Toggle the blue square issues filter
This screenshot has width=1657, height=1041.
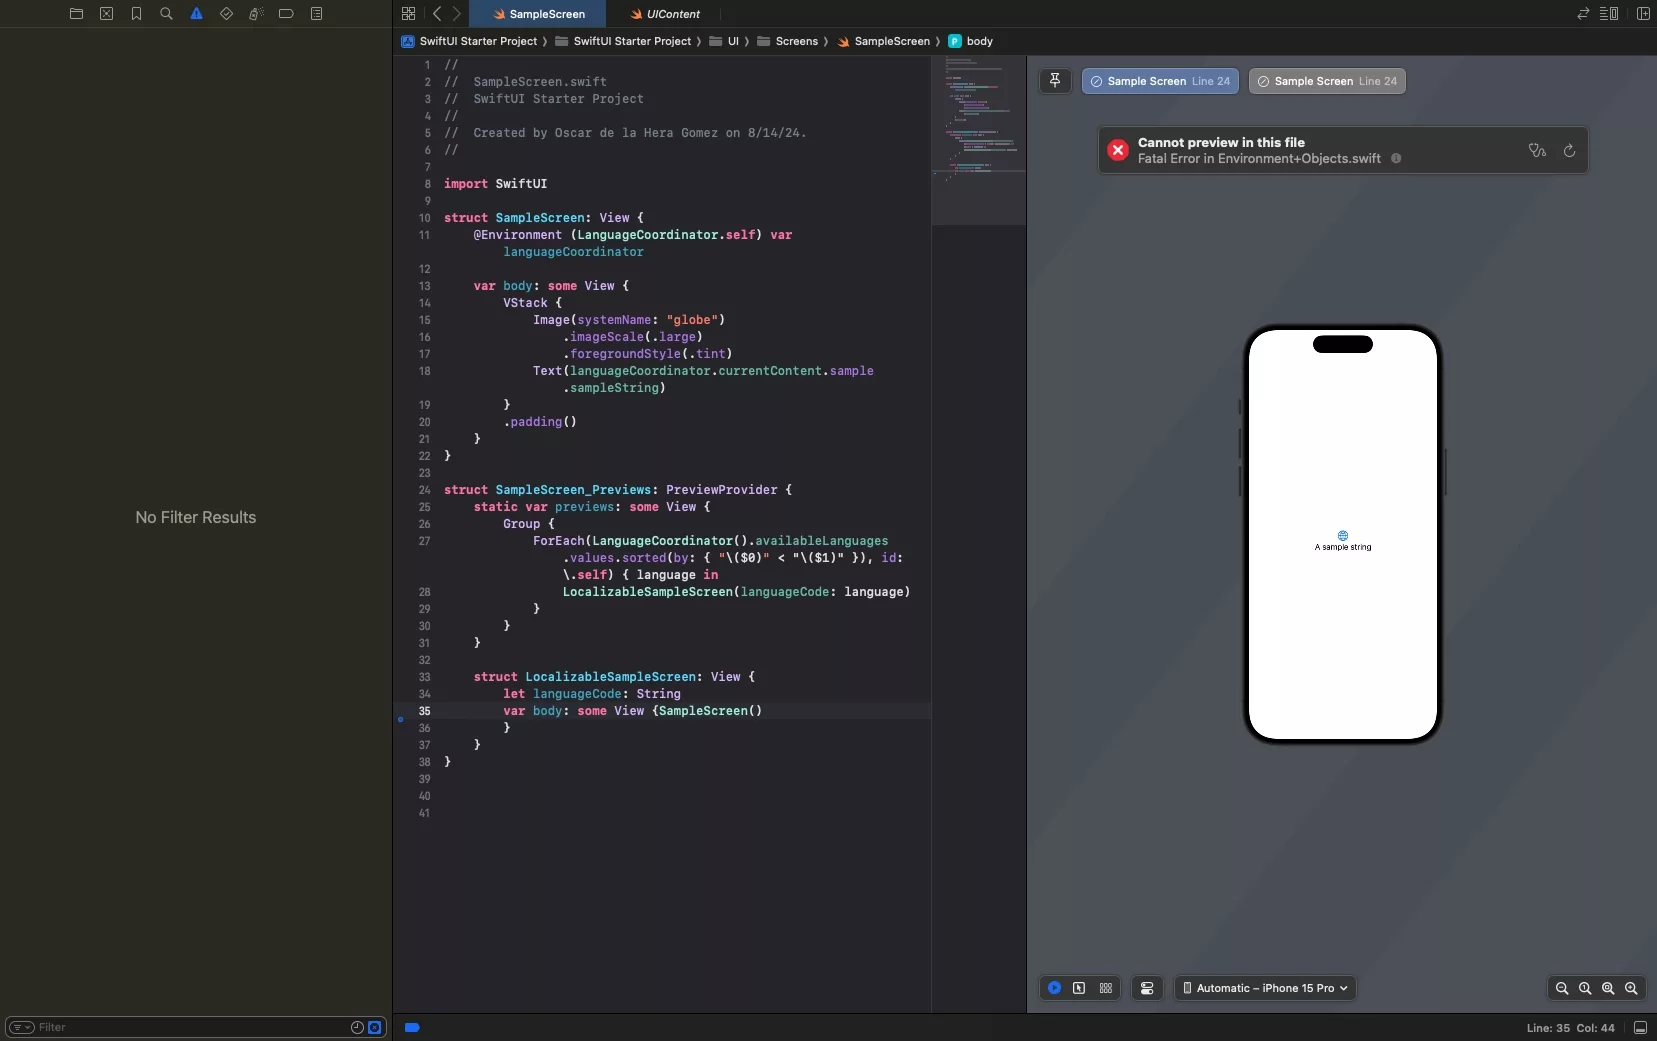click(x=375, y=1027)
